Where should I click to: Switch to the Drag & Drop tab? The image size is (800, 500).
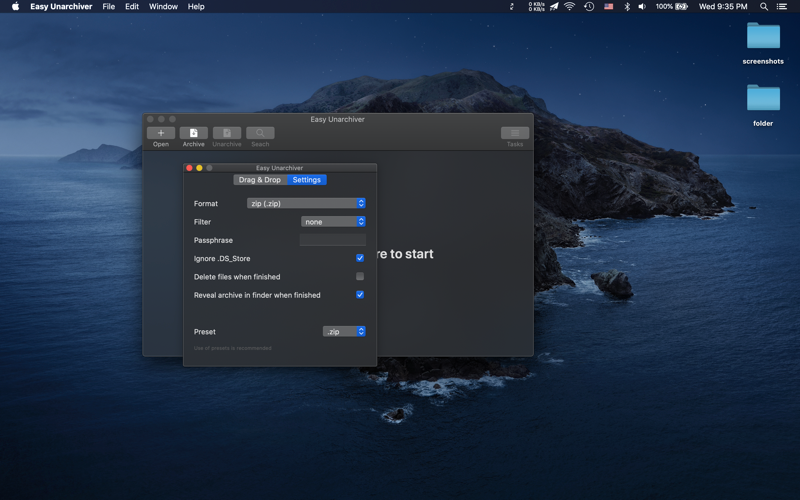[x=260, y=180]
